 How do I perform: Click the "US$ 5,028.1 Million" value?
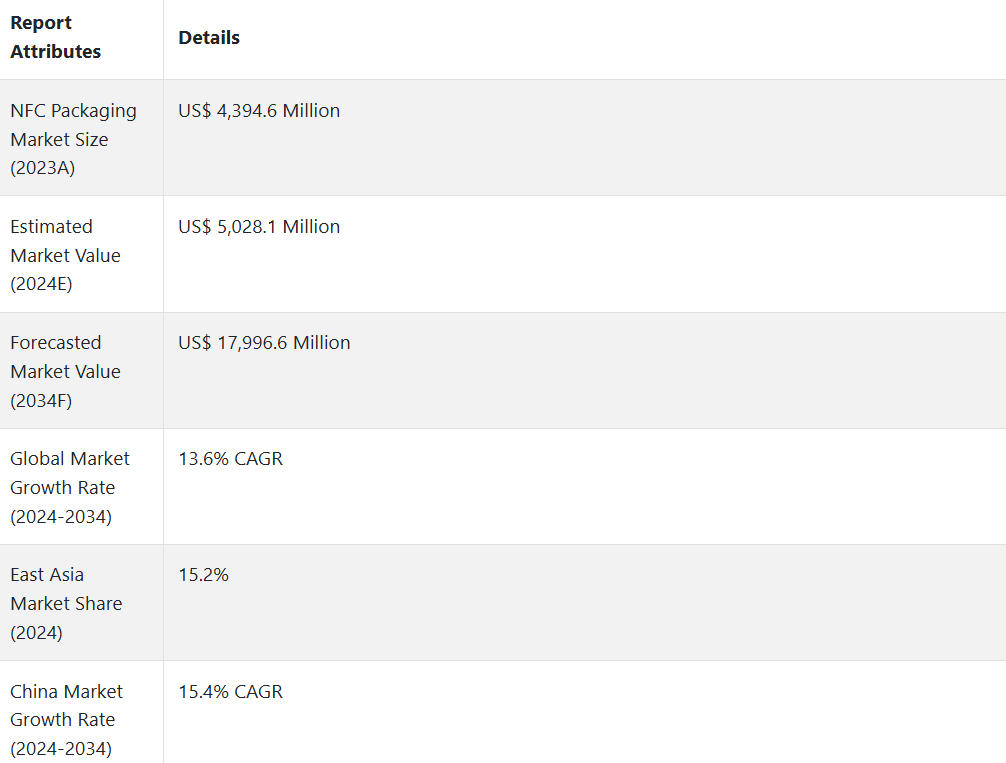pos(259,227)
